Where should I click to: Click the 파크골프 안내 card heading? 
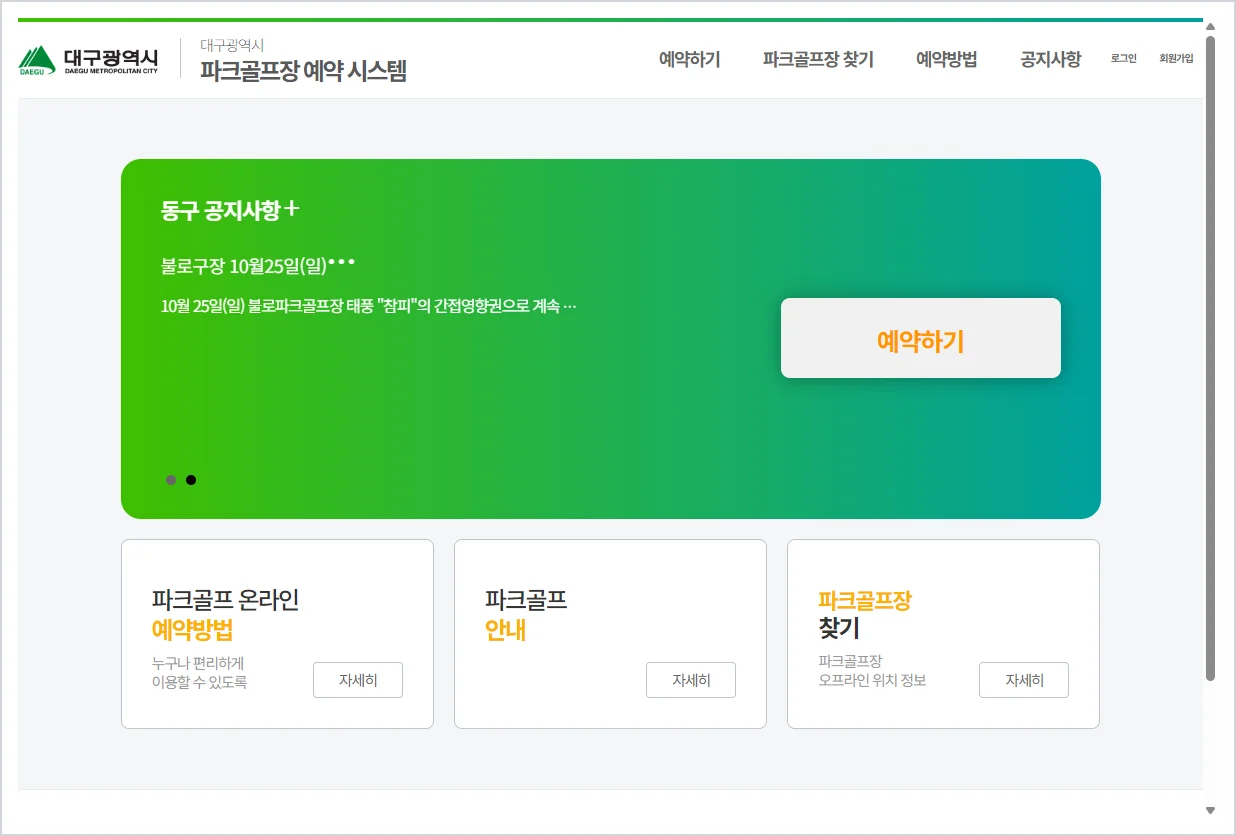[x=526, y=615]
